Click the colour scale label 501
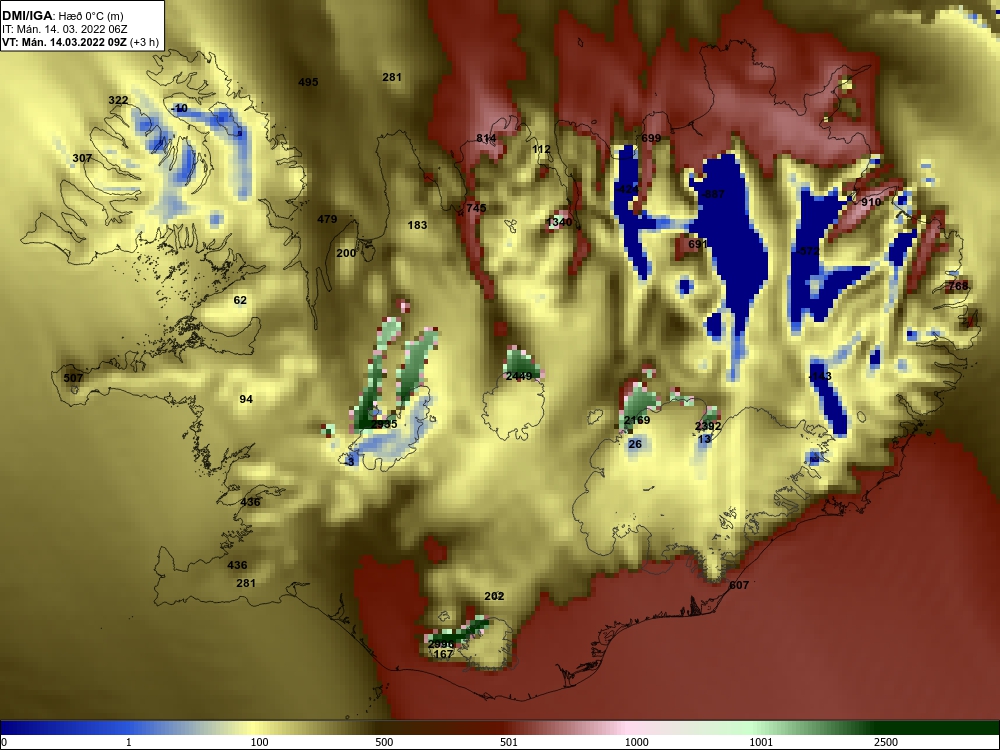This screenshot has width=1000, height=750. pyautogui.click(x=509, y=742)
